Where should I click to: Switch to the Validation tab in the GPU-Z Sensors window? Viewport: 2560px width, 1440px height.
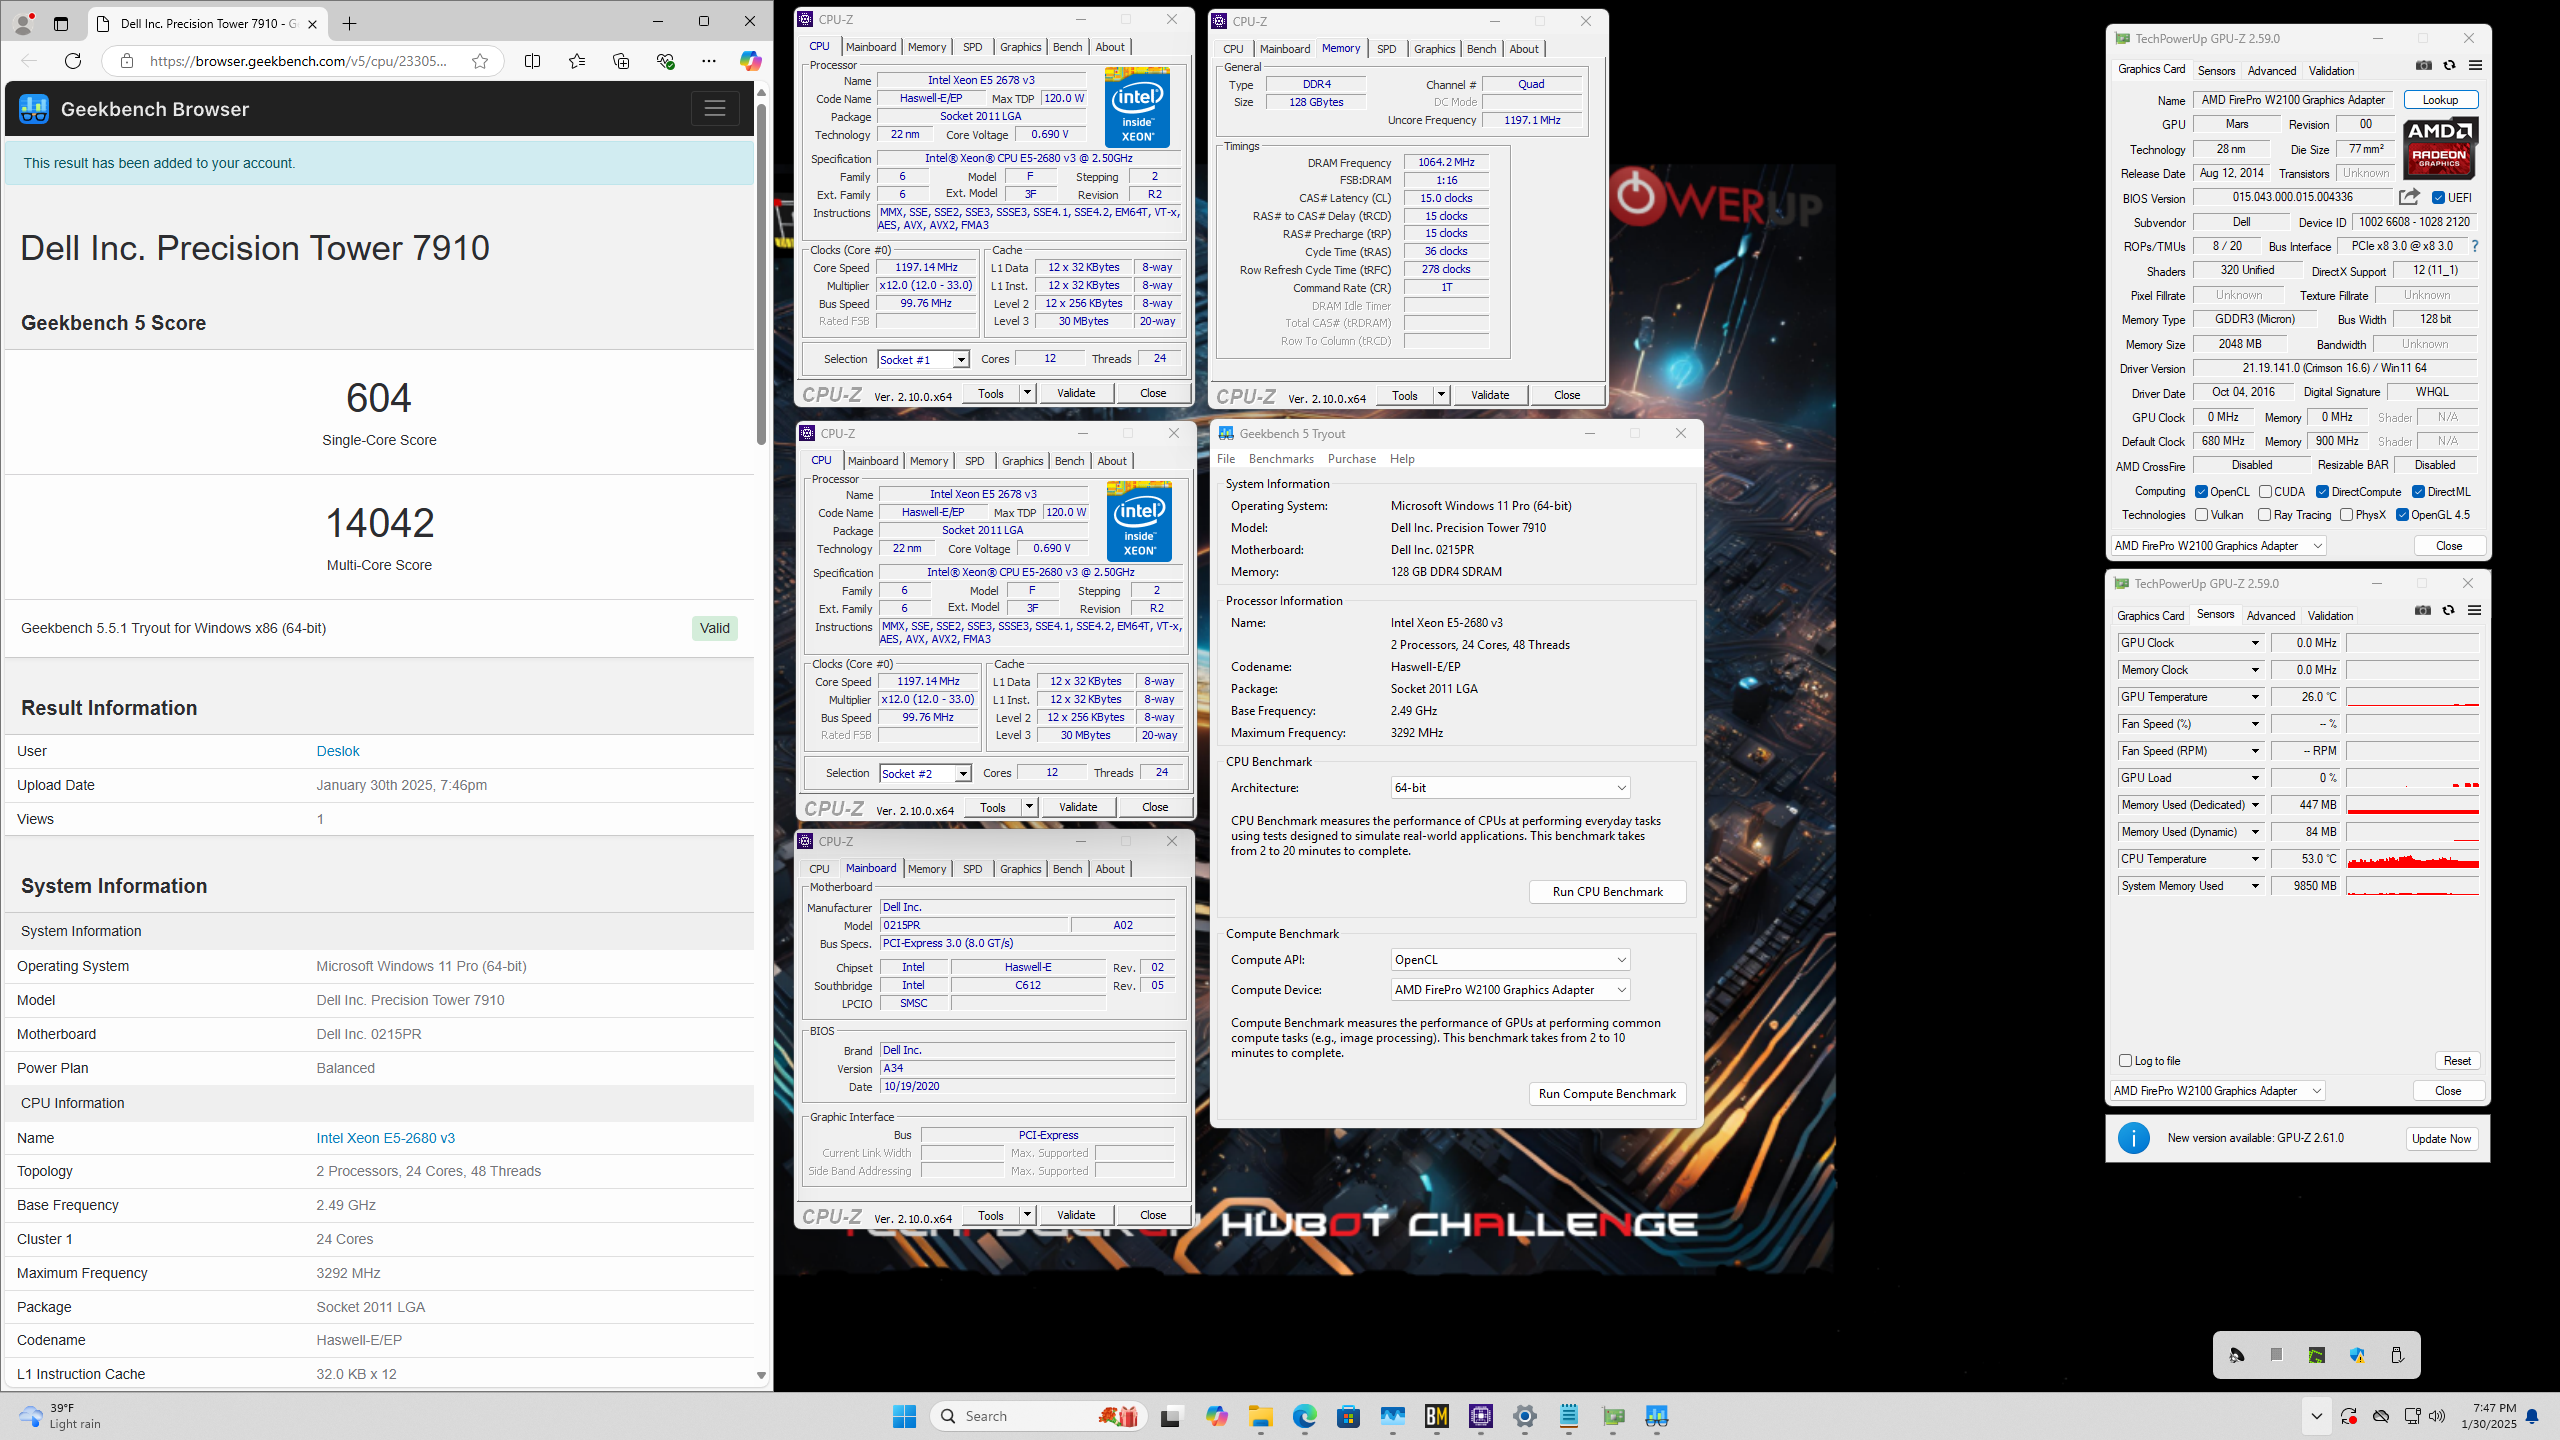click(2330, 616)
